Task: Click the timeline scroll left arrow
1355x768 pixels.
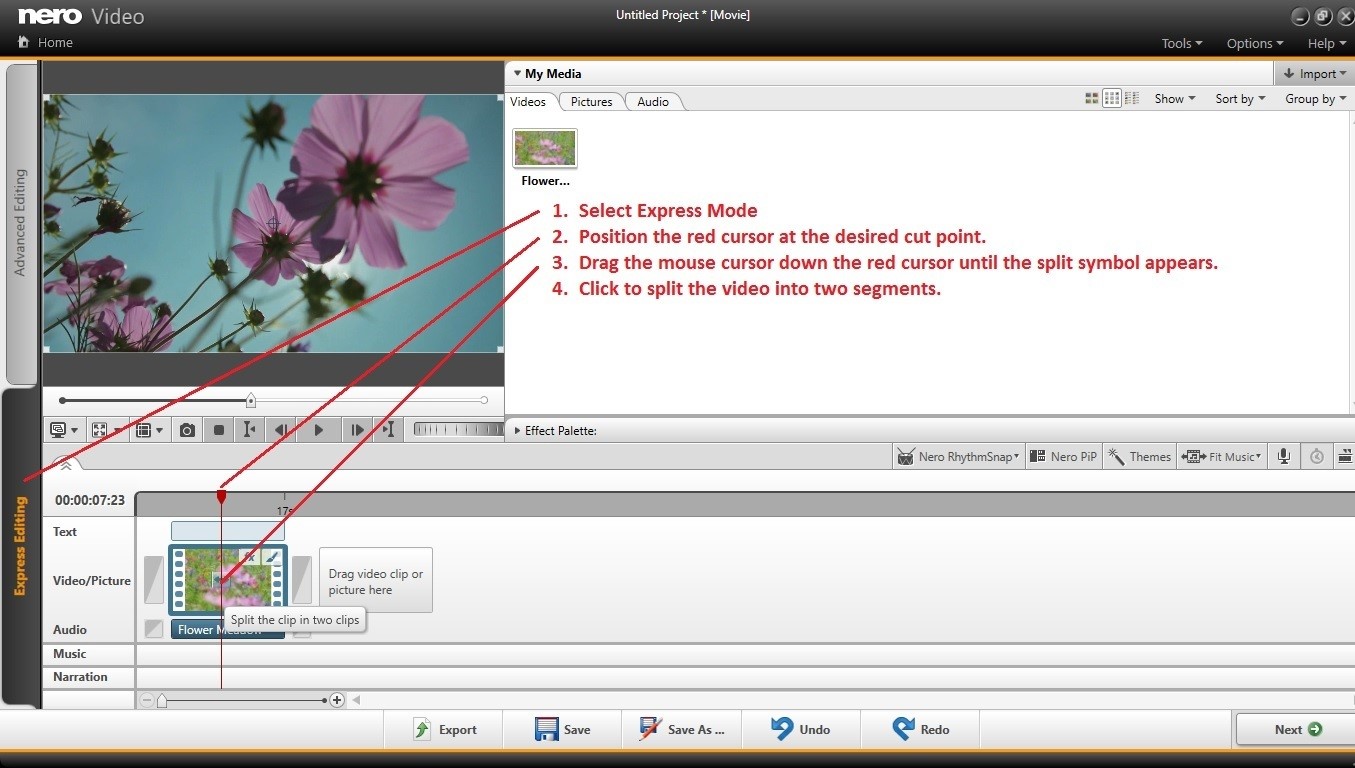Action: coord(356,700)
